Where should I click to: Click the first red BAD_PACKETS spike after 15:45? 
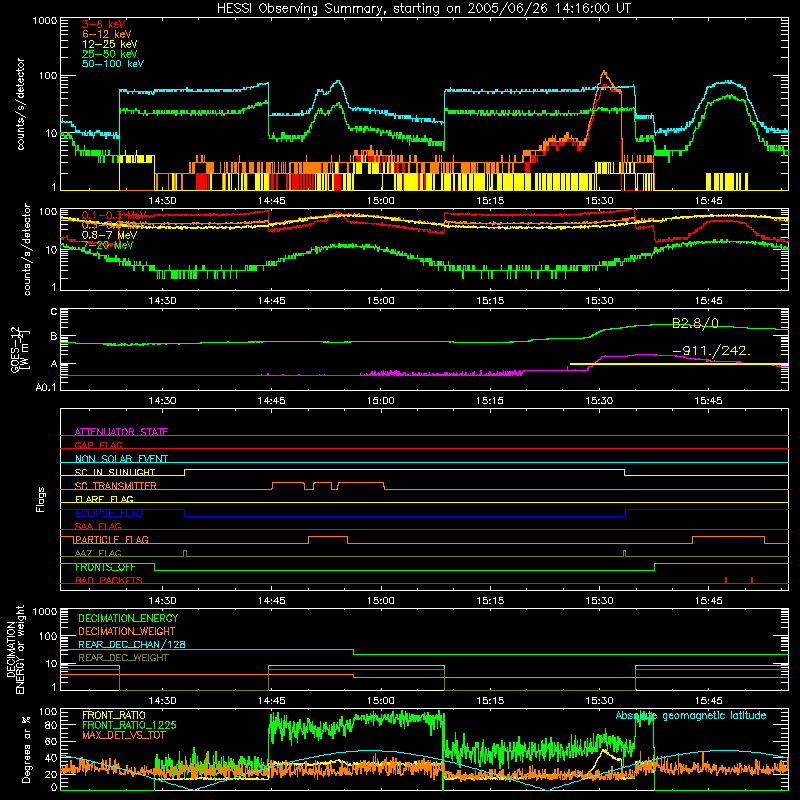tap(726, 580)
